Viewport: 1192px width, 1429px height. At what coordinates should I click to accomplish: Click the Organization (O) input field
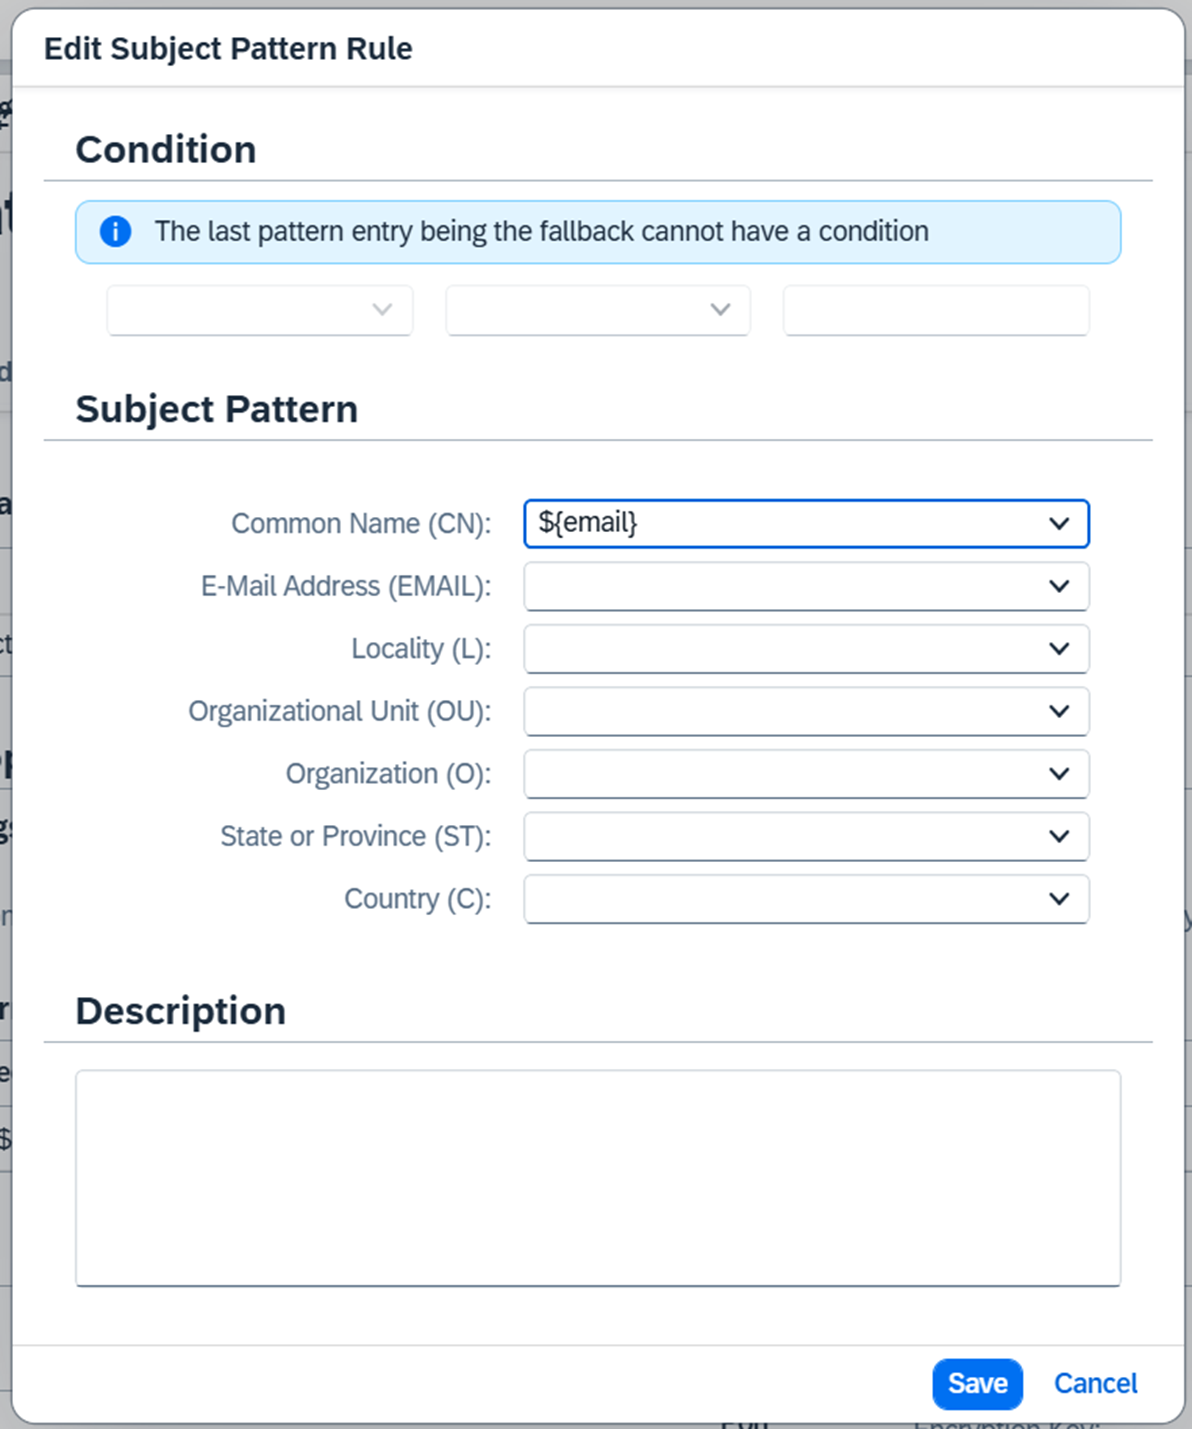[x=780, y=774]
